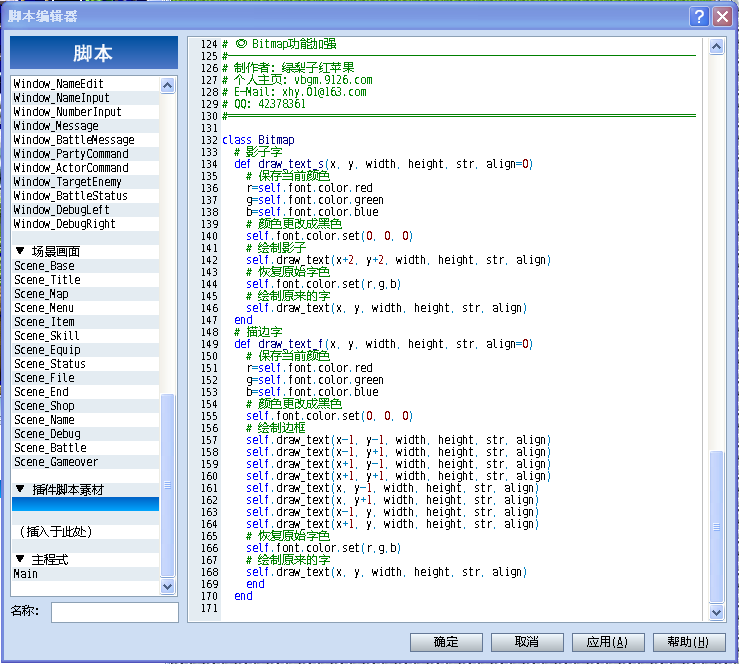Click line 144 self.font.color.set(r,g,b)
Viewport: 739px width, 664px height.
click(323, 284)
